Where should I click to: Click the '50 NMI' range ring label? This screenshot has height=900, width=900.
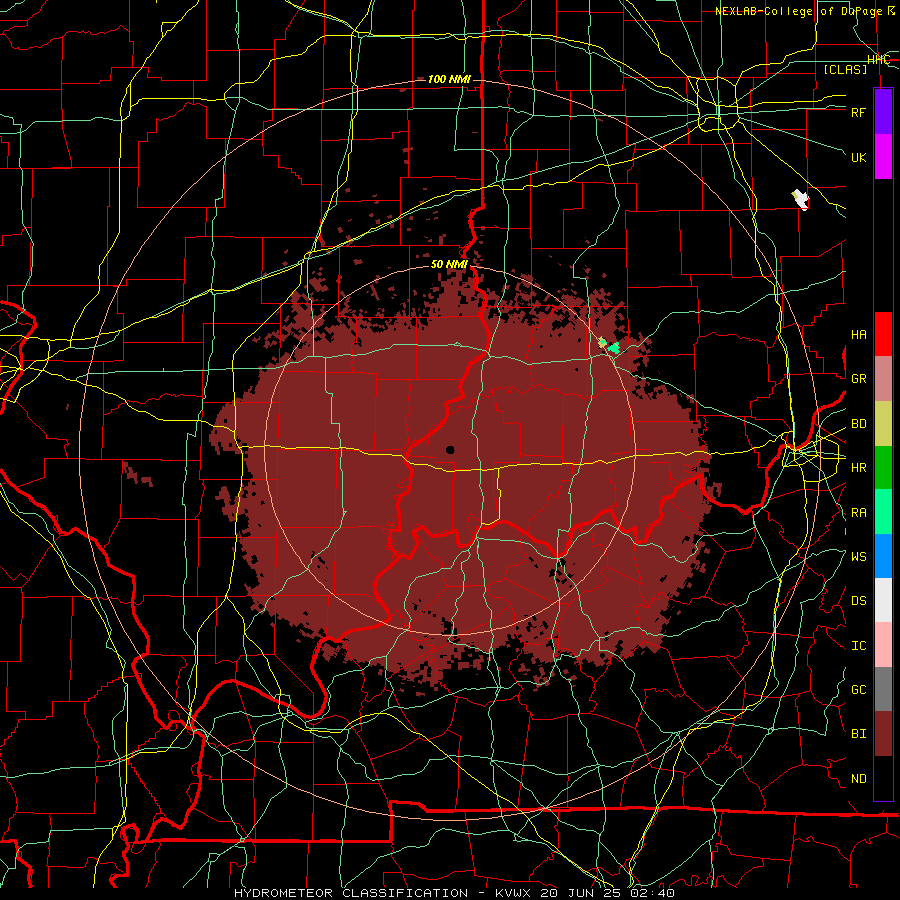tap(449, 264)
